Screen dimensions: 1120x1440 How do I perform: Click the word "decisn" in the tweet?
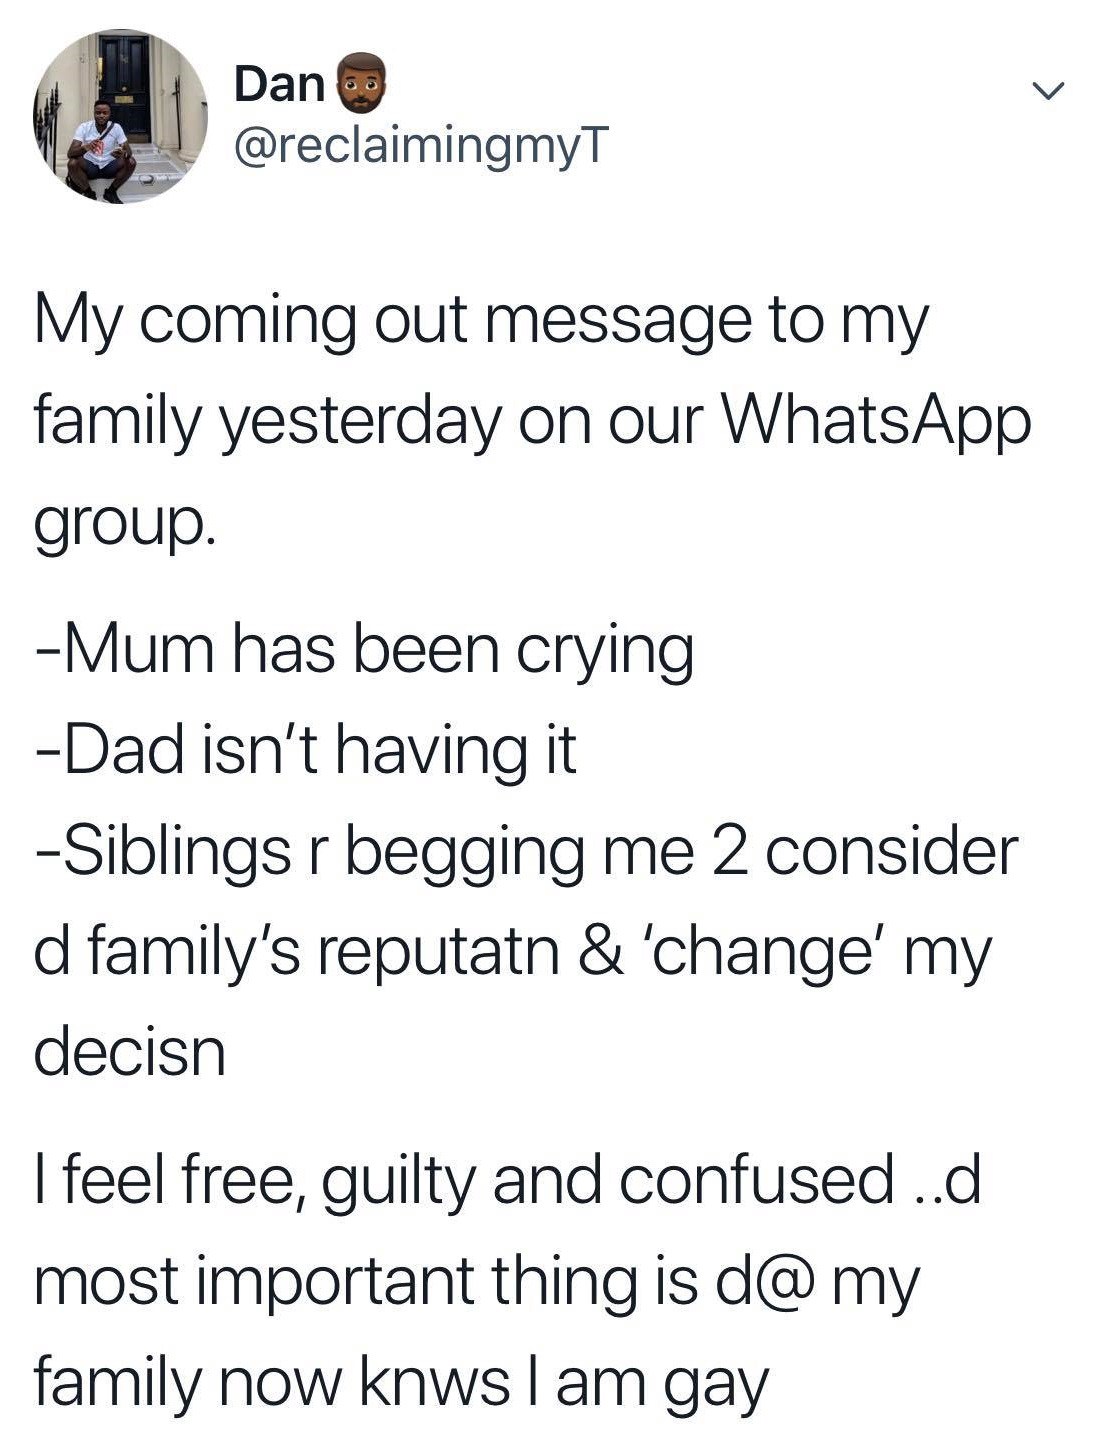pos(130,1051)
